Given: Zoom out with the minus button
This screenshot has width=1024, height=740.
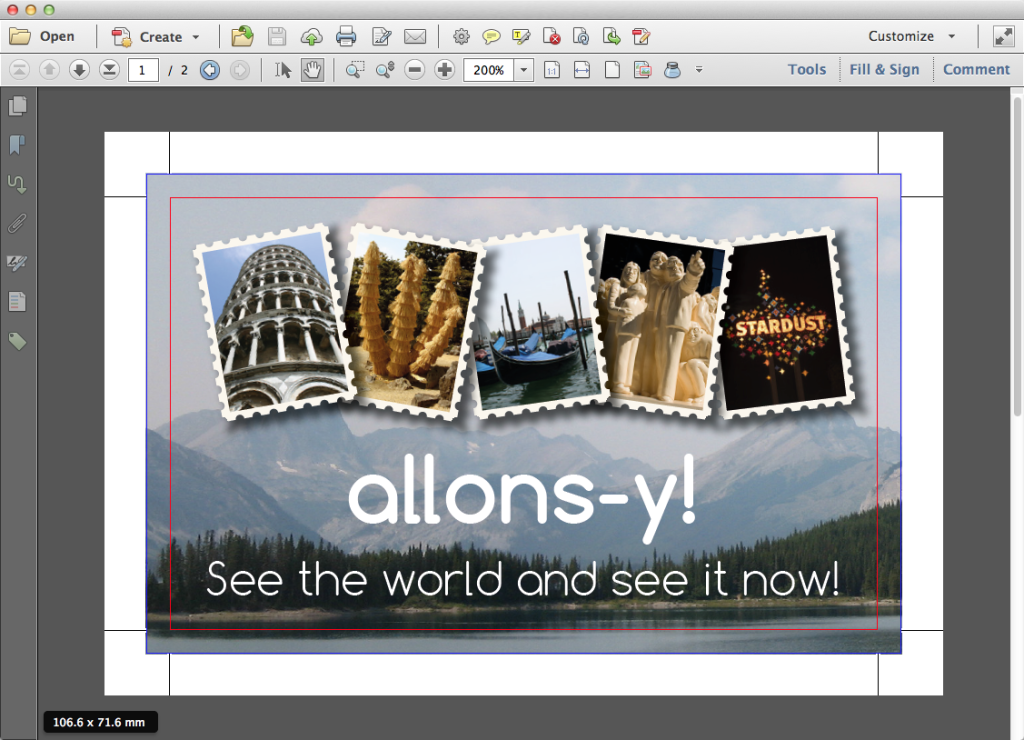Looking at the screenshot, I should point(415,70).
